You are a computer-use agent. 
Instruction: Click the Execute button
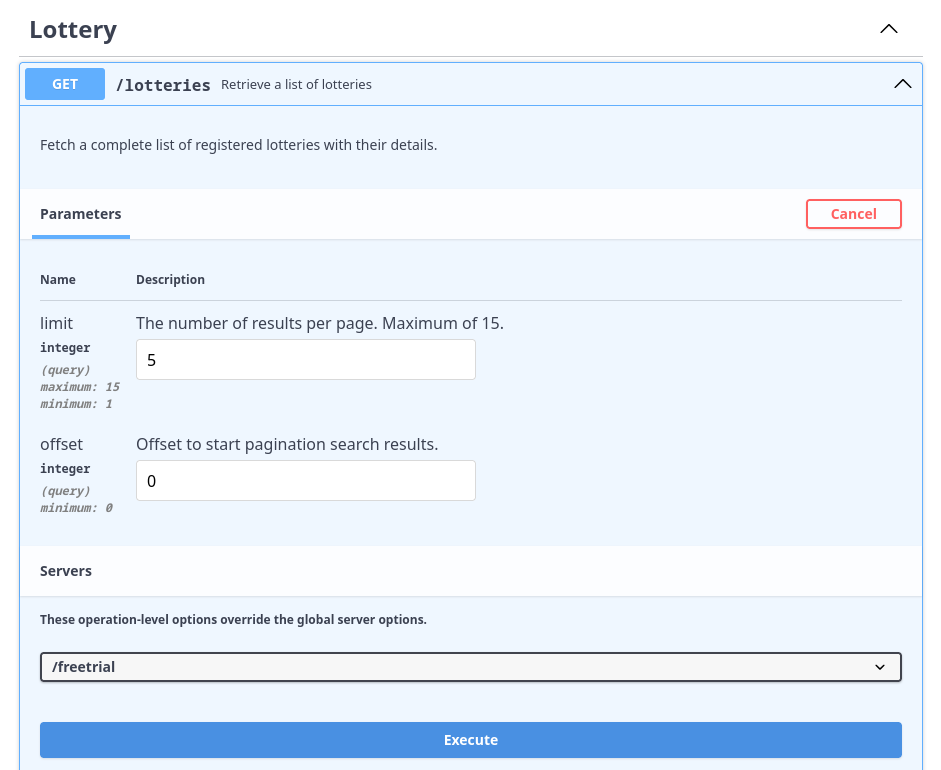(x=470, y=740)
